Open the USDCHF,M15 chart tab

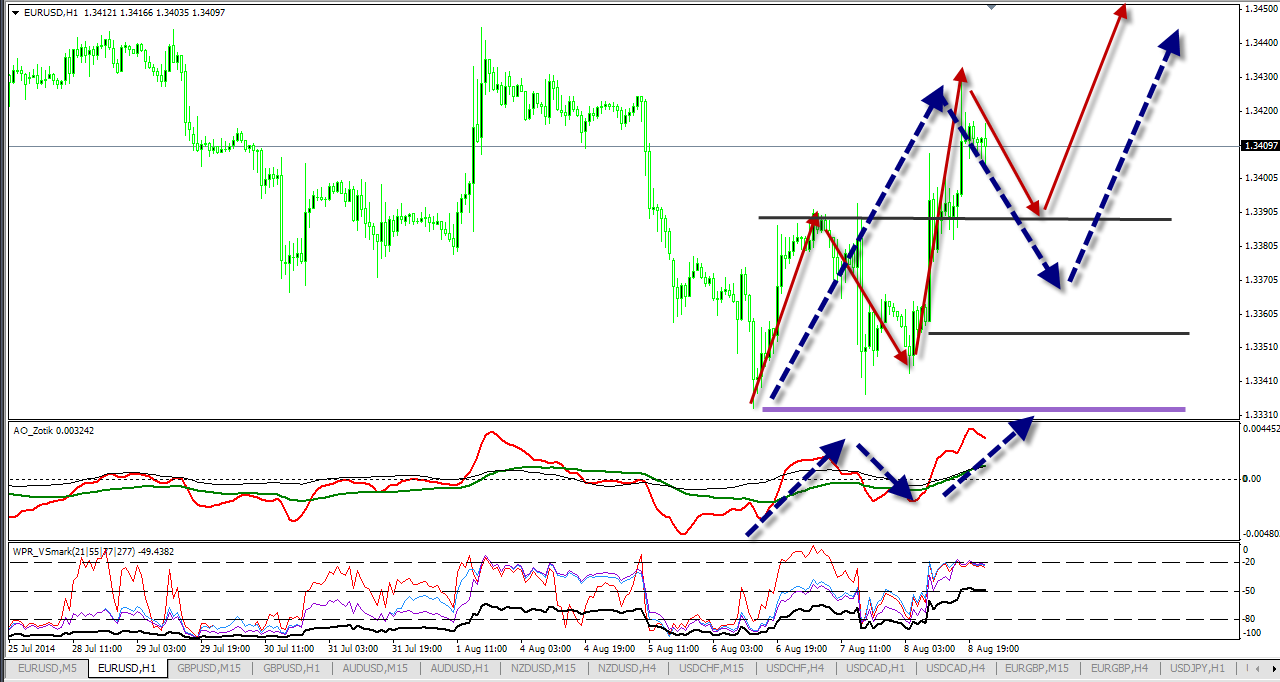click(710, 668)
